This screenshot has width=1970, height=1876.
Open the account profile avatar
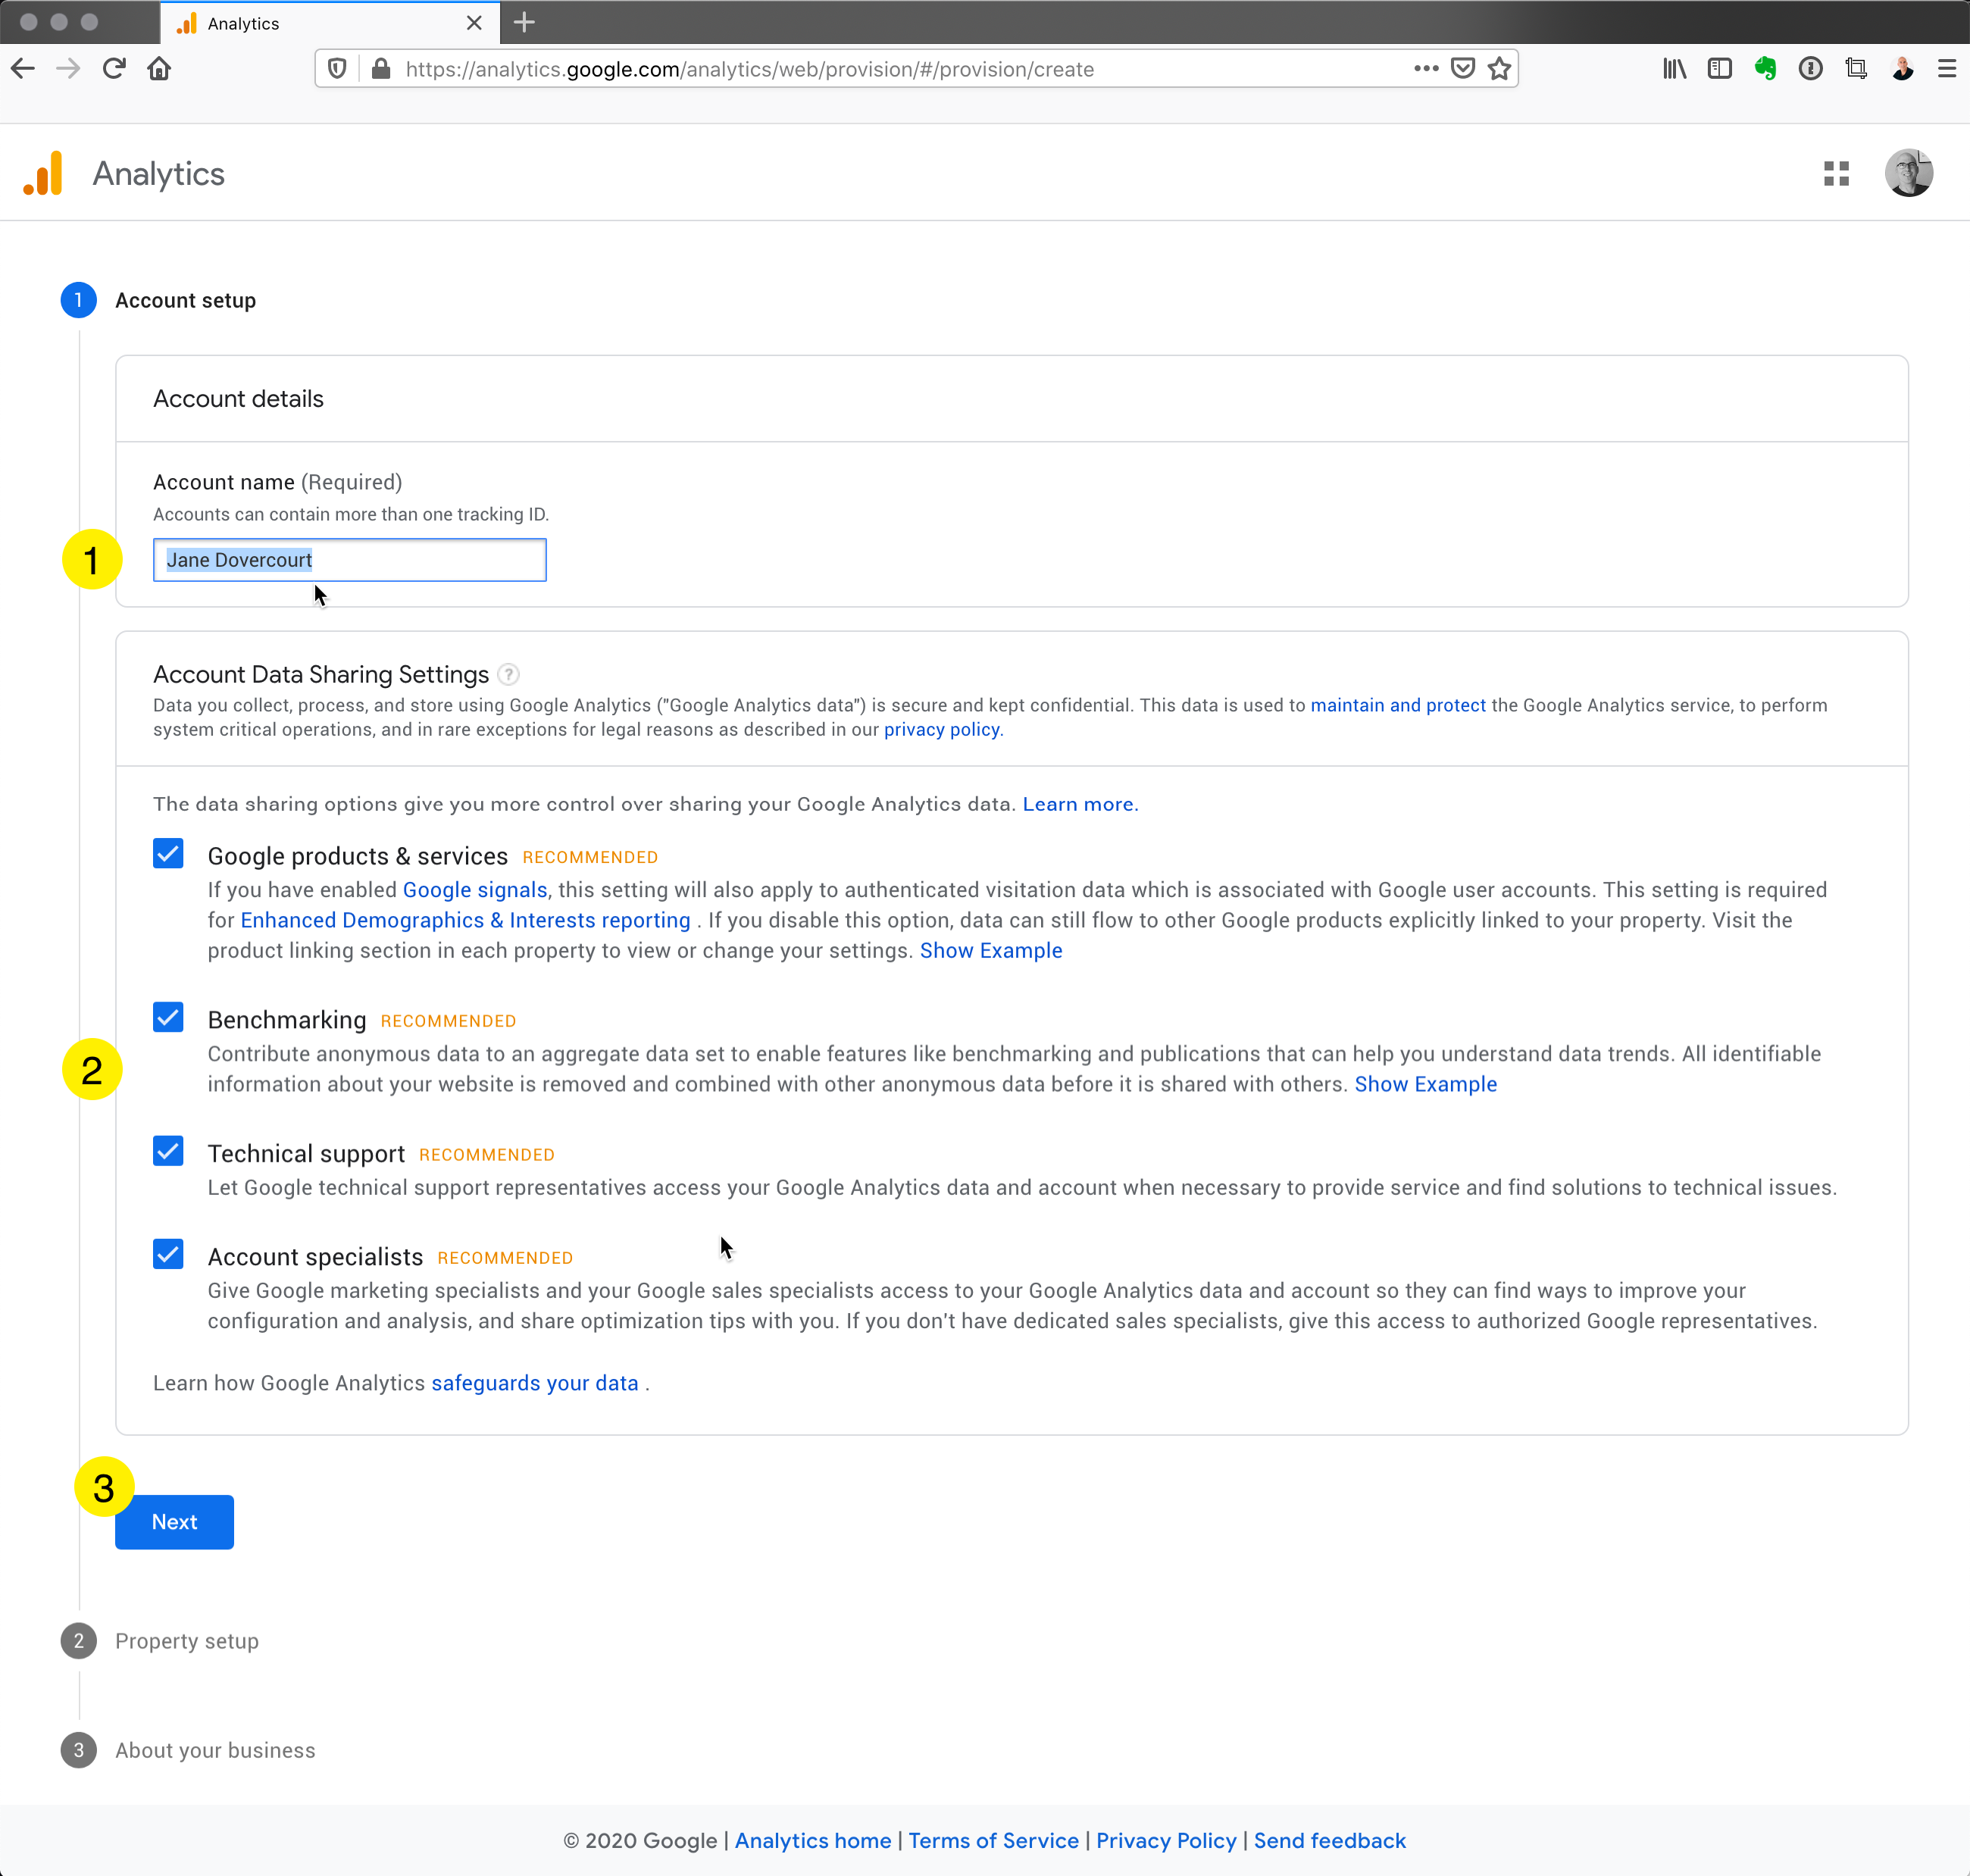click(1909, 173)
